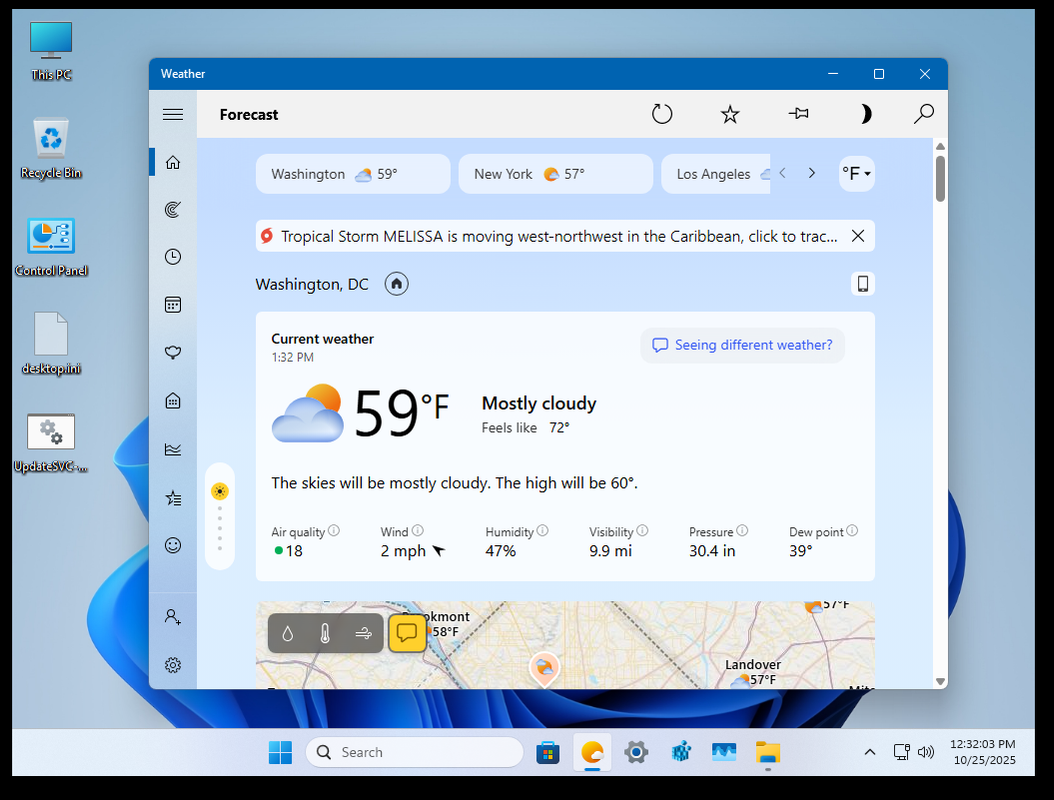Click the sign-in person icon in sidebar
This screenshot has height=800, width=1054.
tap(173, 616)
